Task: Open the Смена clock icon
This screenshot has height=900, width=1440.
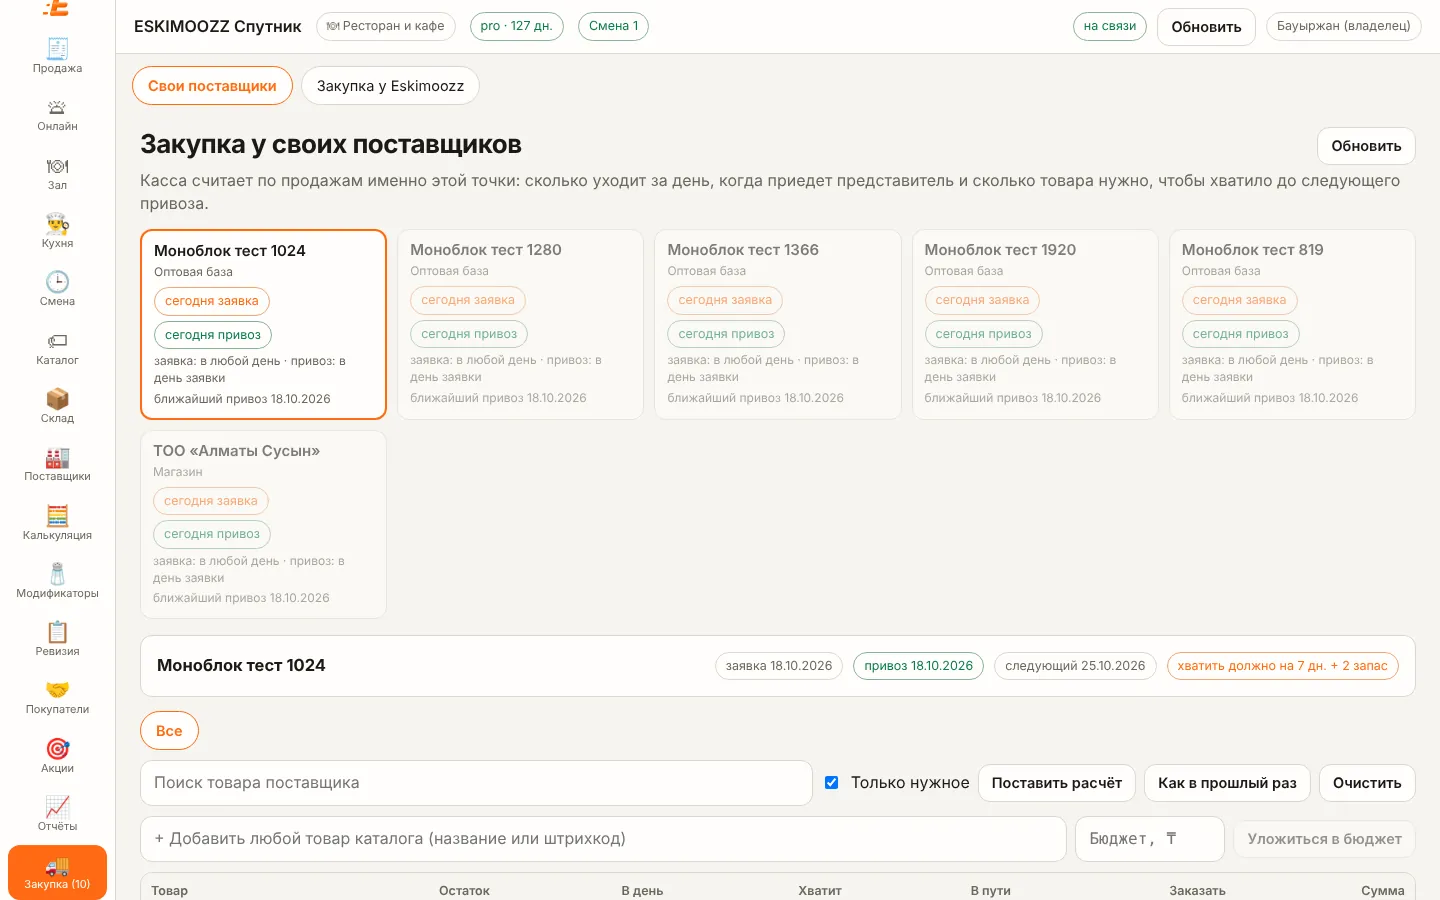Action: [57, 282]
